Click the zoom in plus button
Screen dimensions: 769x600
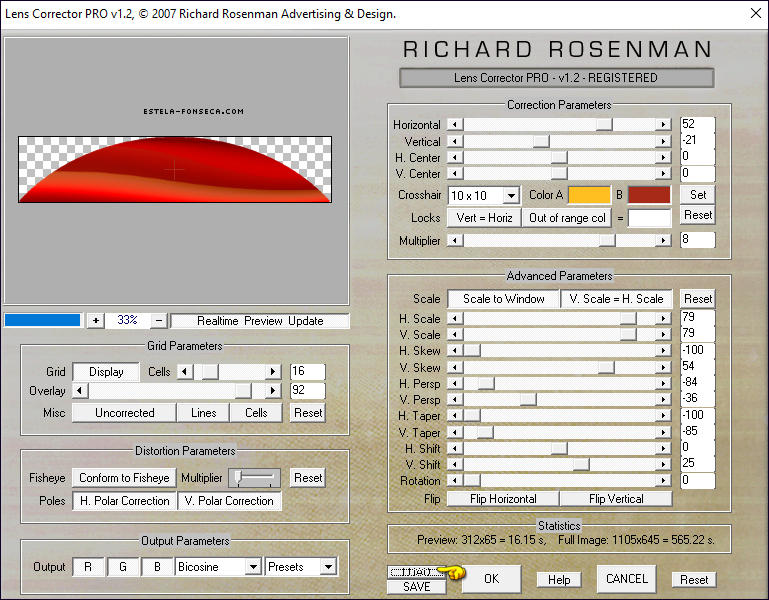[x=96, y=320]
